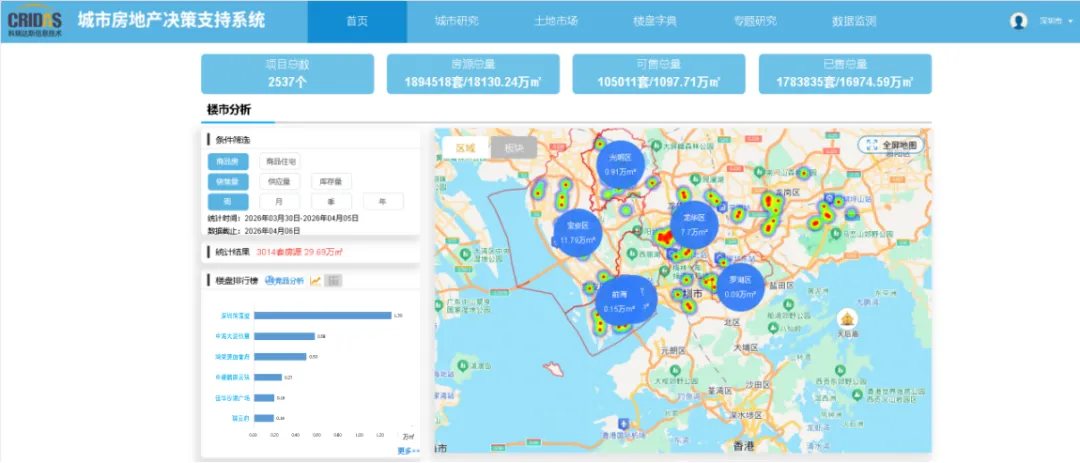This screenshot has width=1080, height=463.
Task: Click the red heatmap hotspot left of 龙华区
Action: click(x=664, y=239)
